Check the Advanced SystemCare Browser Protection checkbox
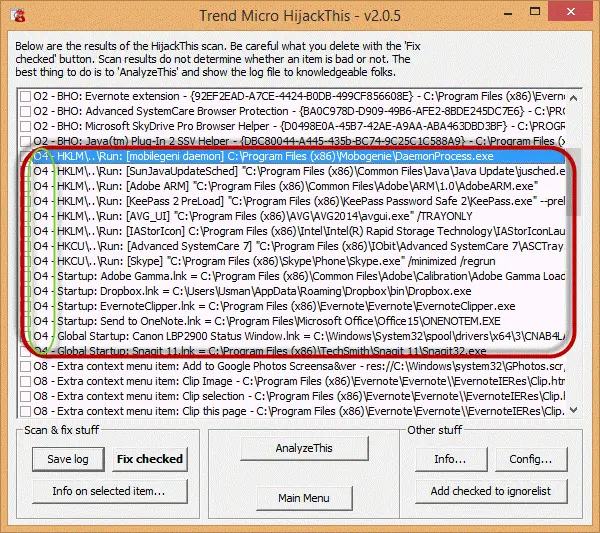Image resolution: width=600 pixels, height=533 pixels. (x=26, y=111)
